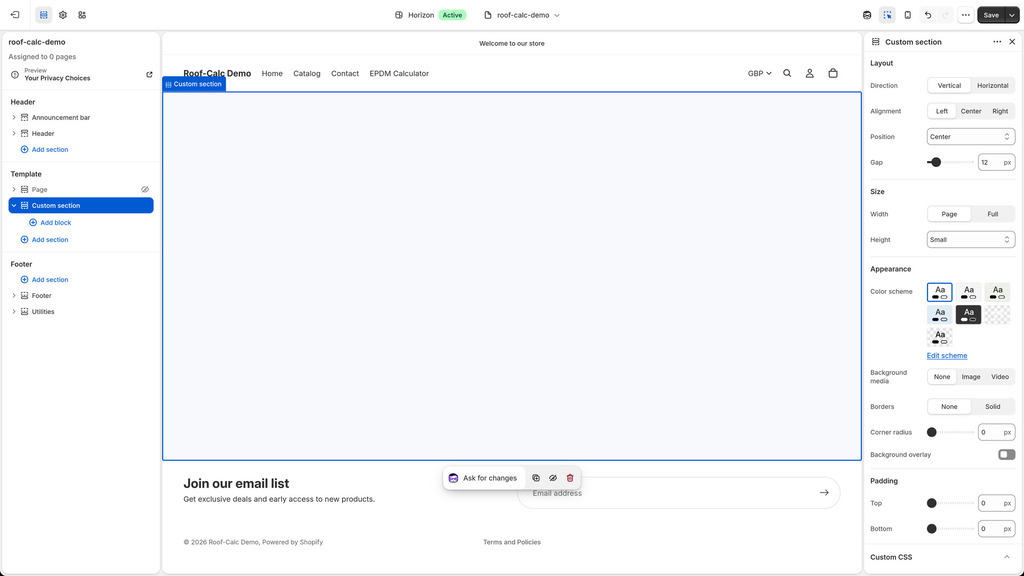Toggle visibility of the Page section
Viewport: 1024px width, 576px height.
click(x=145, y=189)
